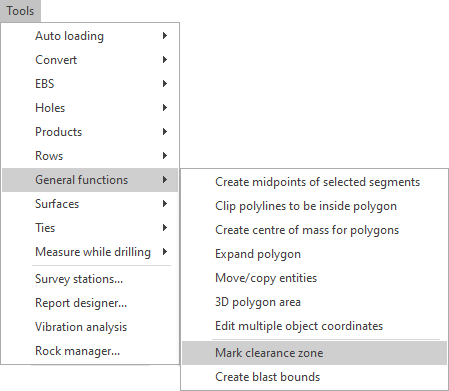Viewport: 449px width, 391px height.
Task: Open the Ties submenu
Action: pyautogui.click(x=90, y=228)
